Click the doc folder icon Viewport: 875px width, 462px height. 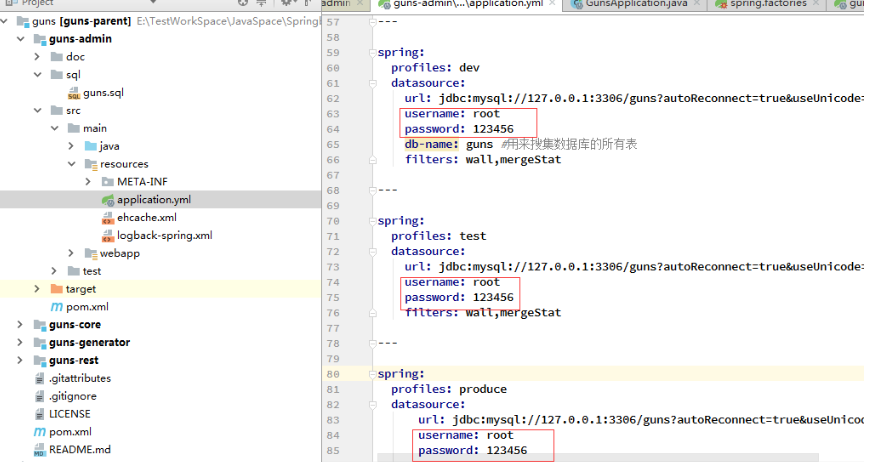pos(56,56)
